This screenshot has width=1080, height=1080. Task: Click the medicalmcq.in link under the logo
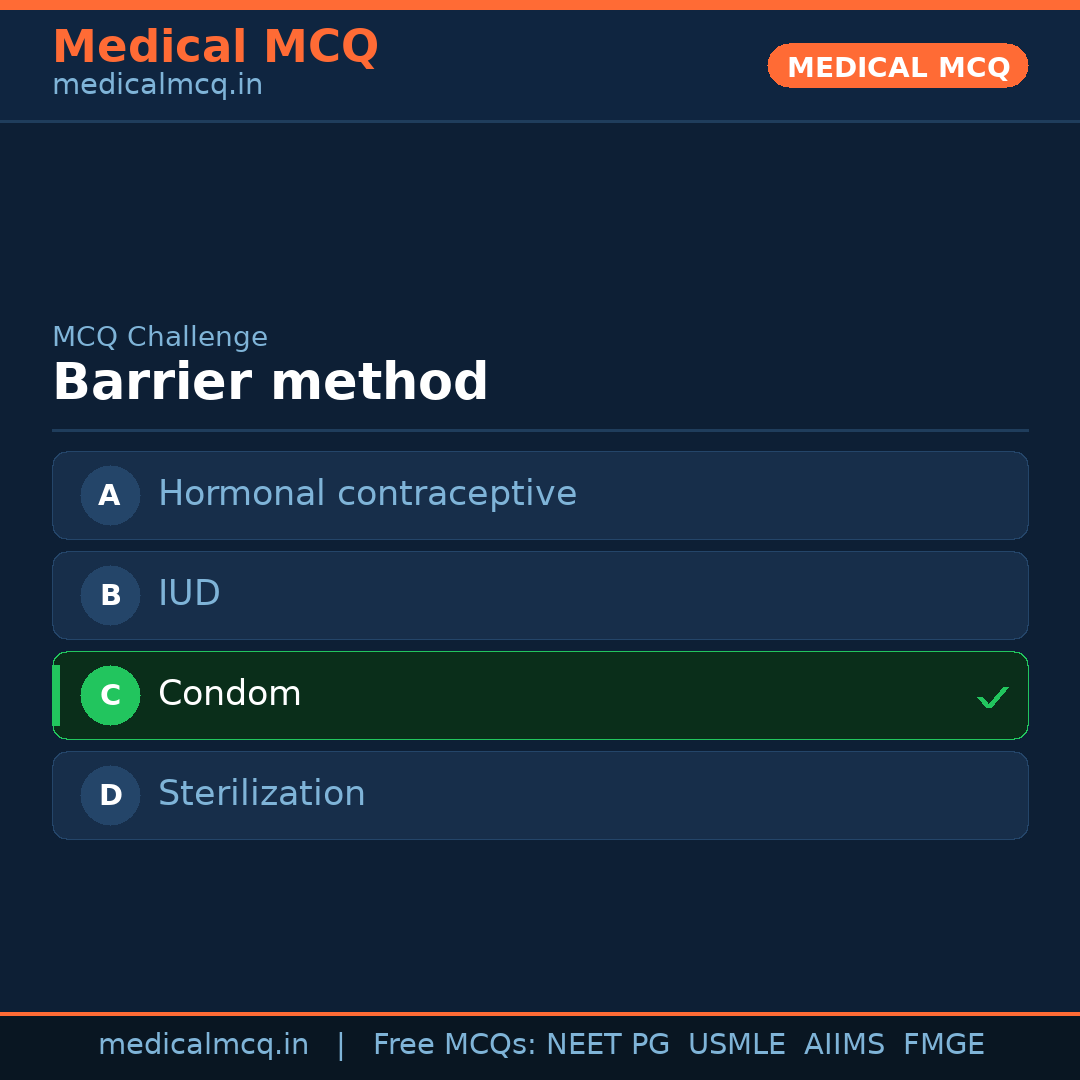coord(156,84)
